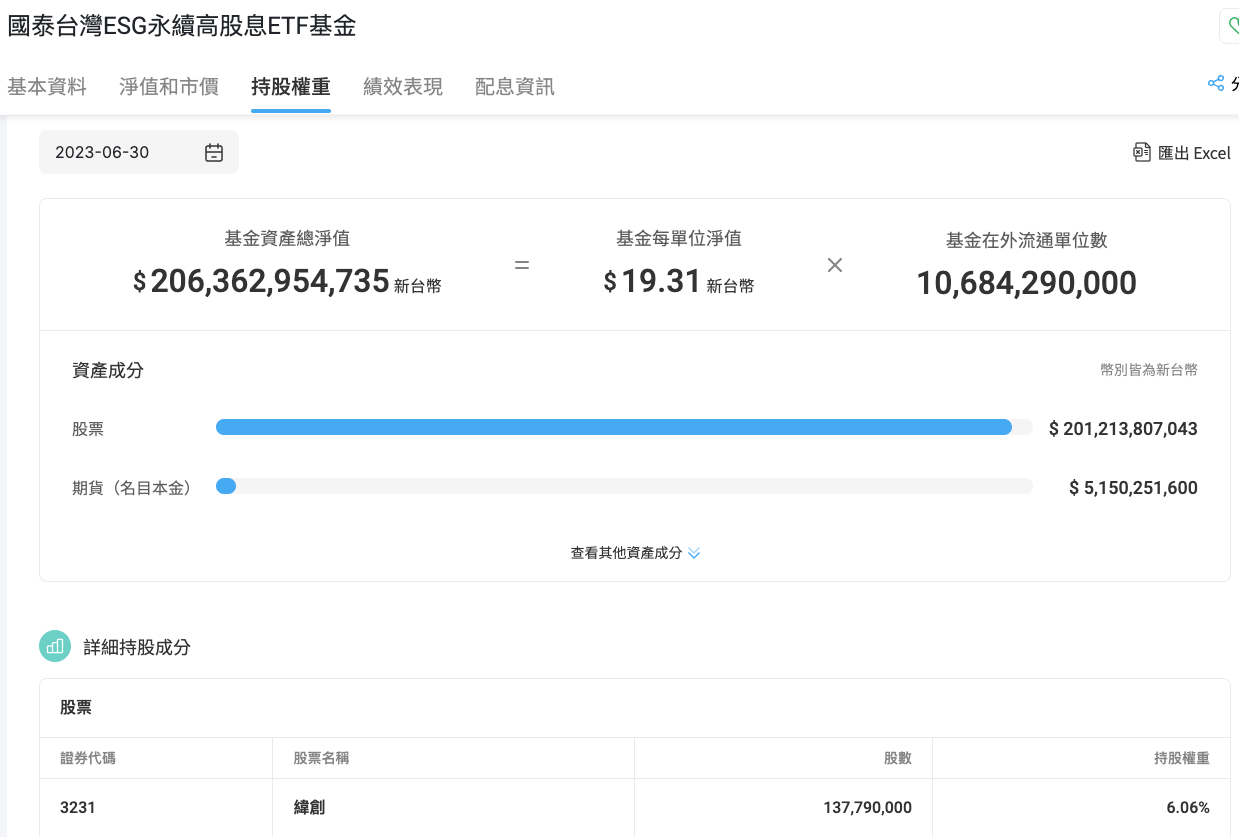This screenshot has width=1239, height=837.
Task: Click the Excel file icon beside 匯出 Excel
Action: point(1141,153)
